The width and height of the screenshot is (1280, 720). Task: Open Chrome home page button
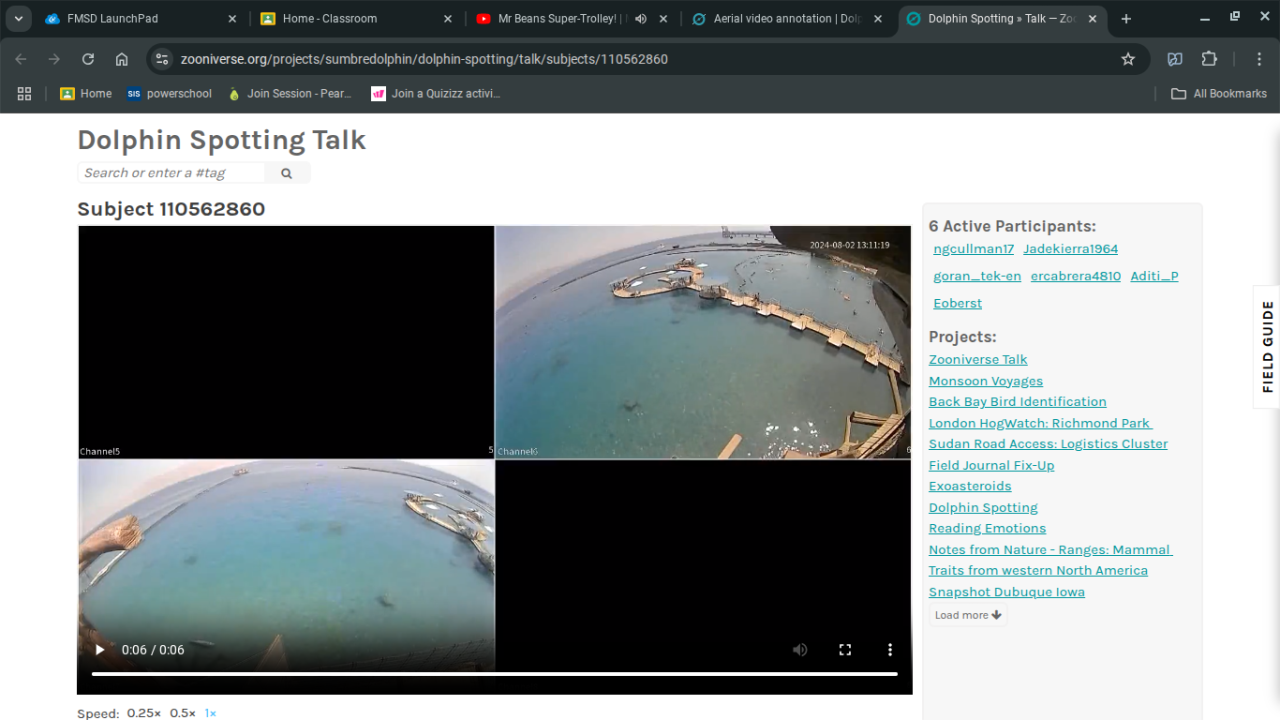click(x=122, y=59)
